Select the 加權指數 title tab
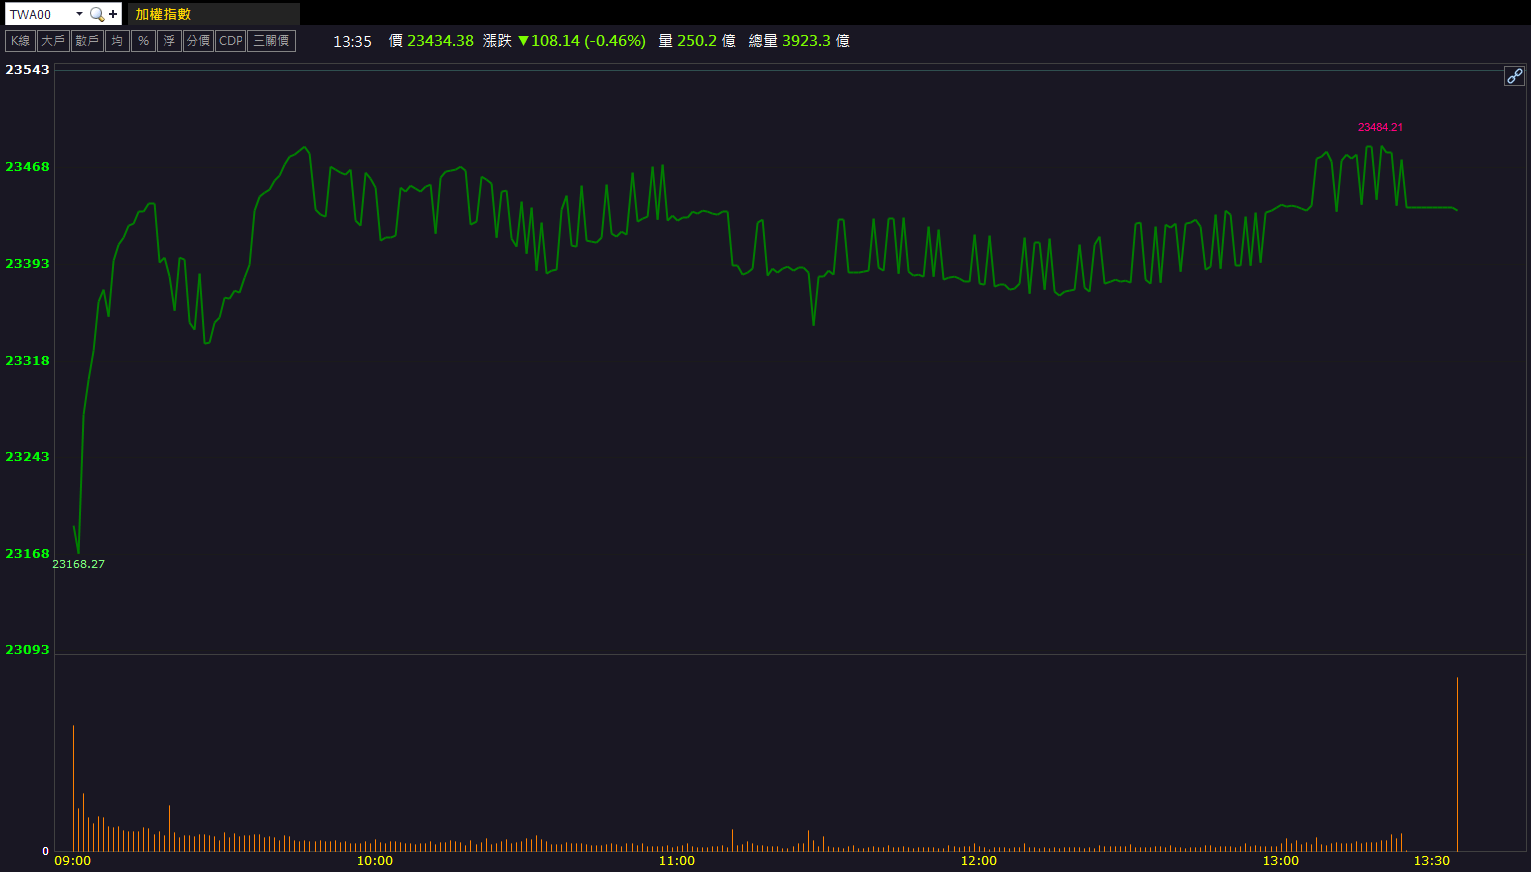The width and height of the screenshot is (1531, 872). click(x=213, y=14)
